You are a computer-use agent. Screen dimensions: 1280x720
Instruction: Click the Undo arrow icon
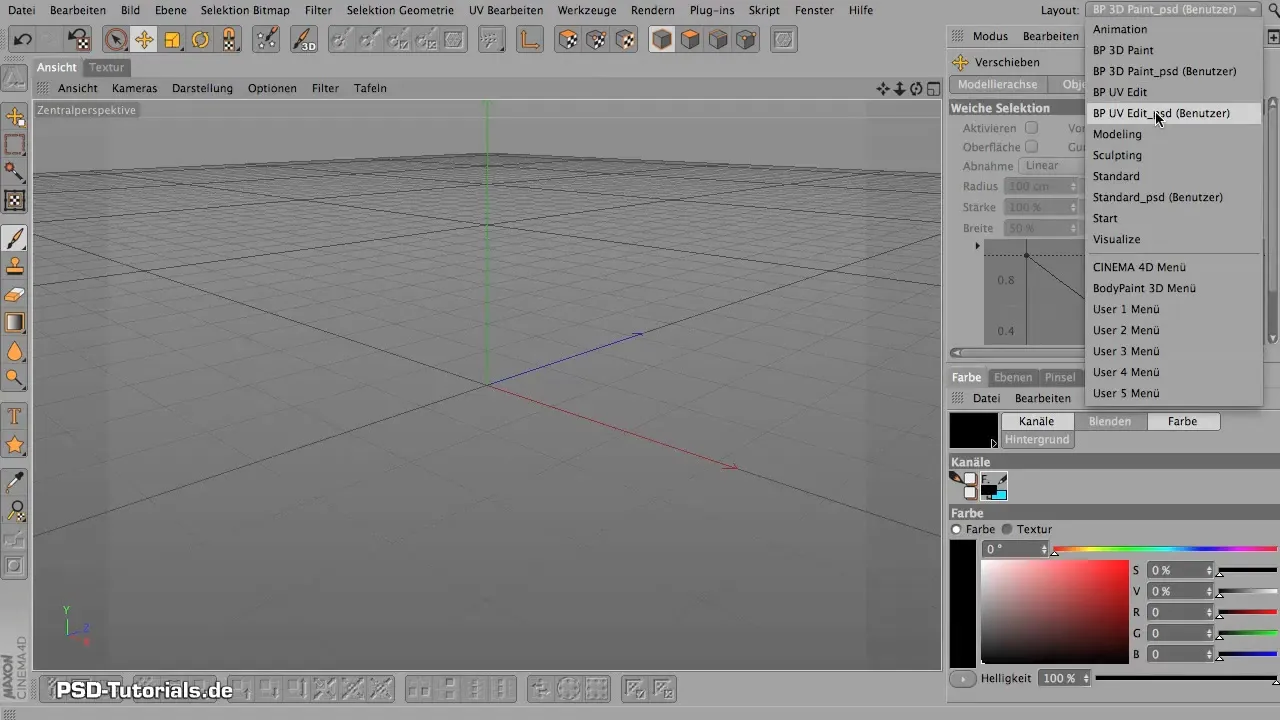pos(22,40)
